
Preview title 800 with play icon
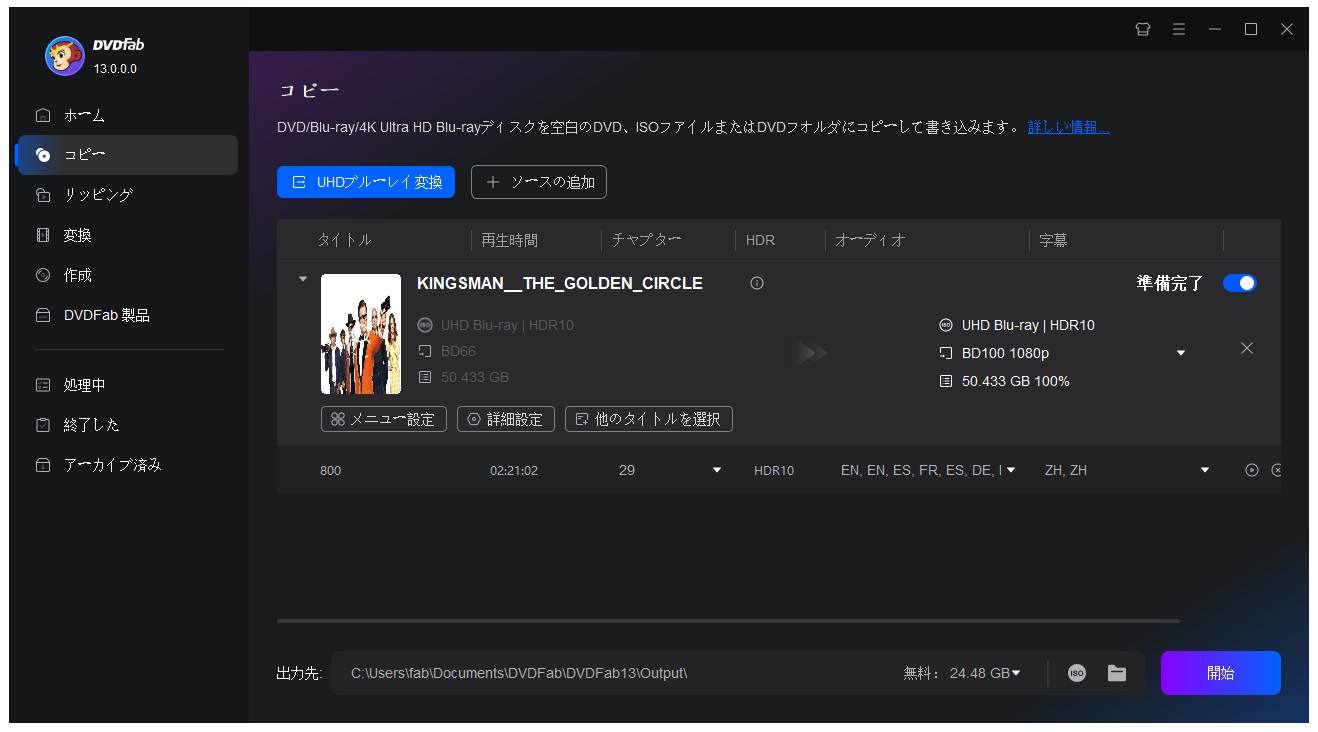point(1252,470)
